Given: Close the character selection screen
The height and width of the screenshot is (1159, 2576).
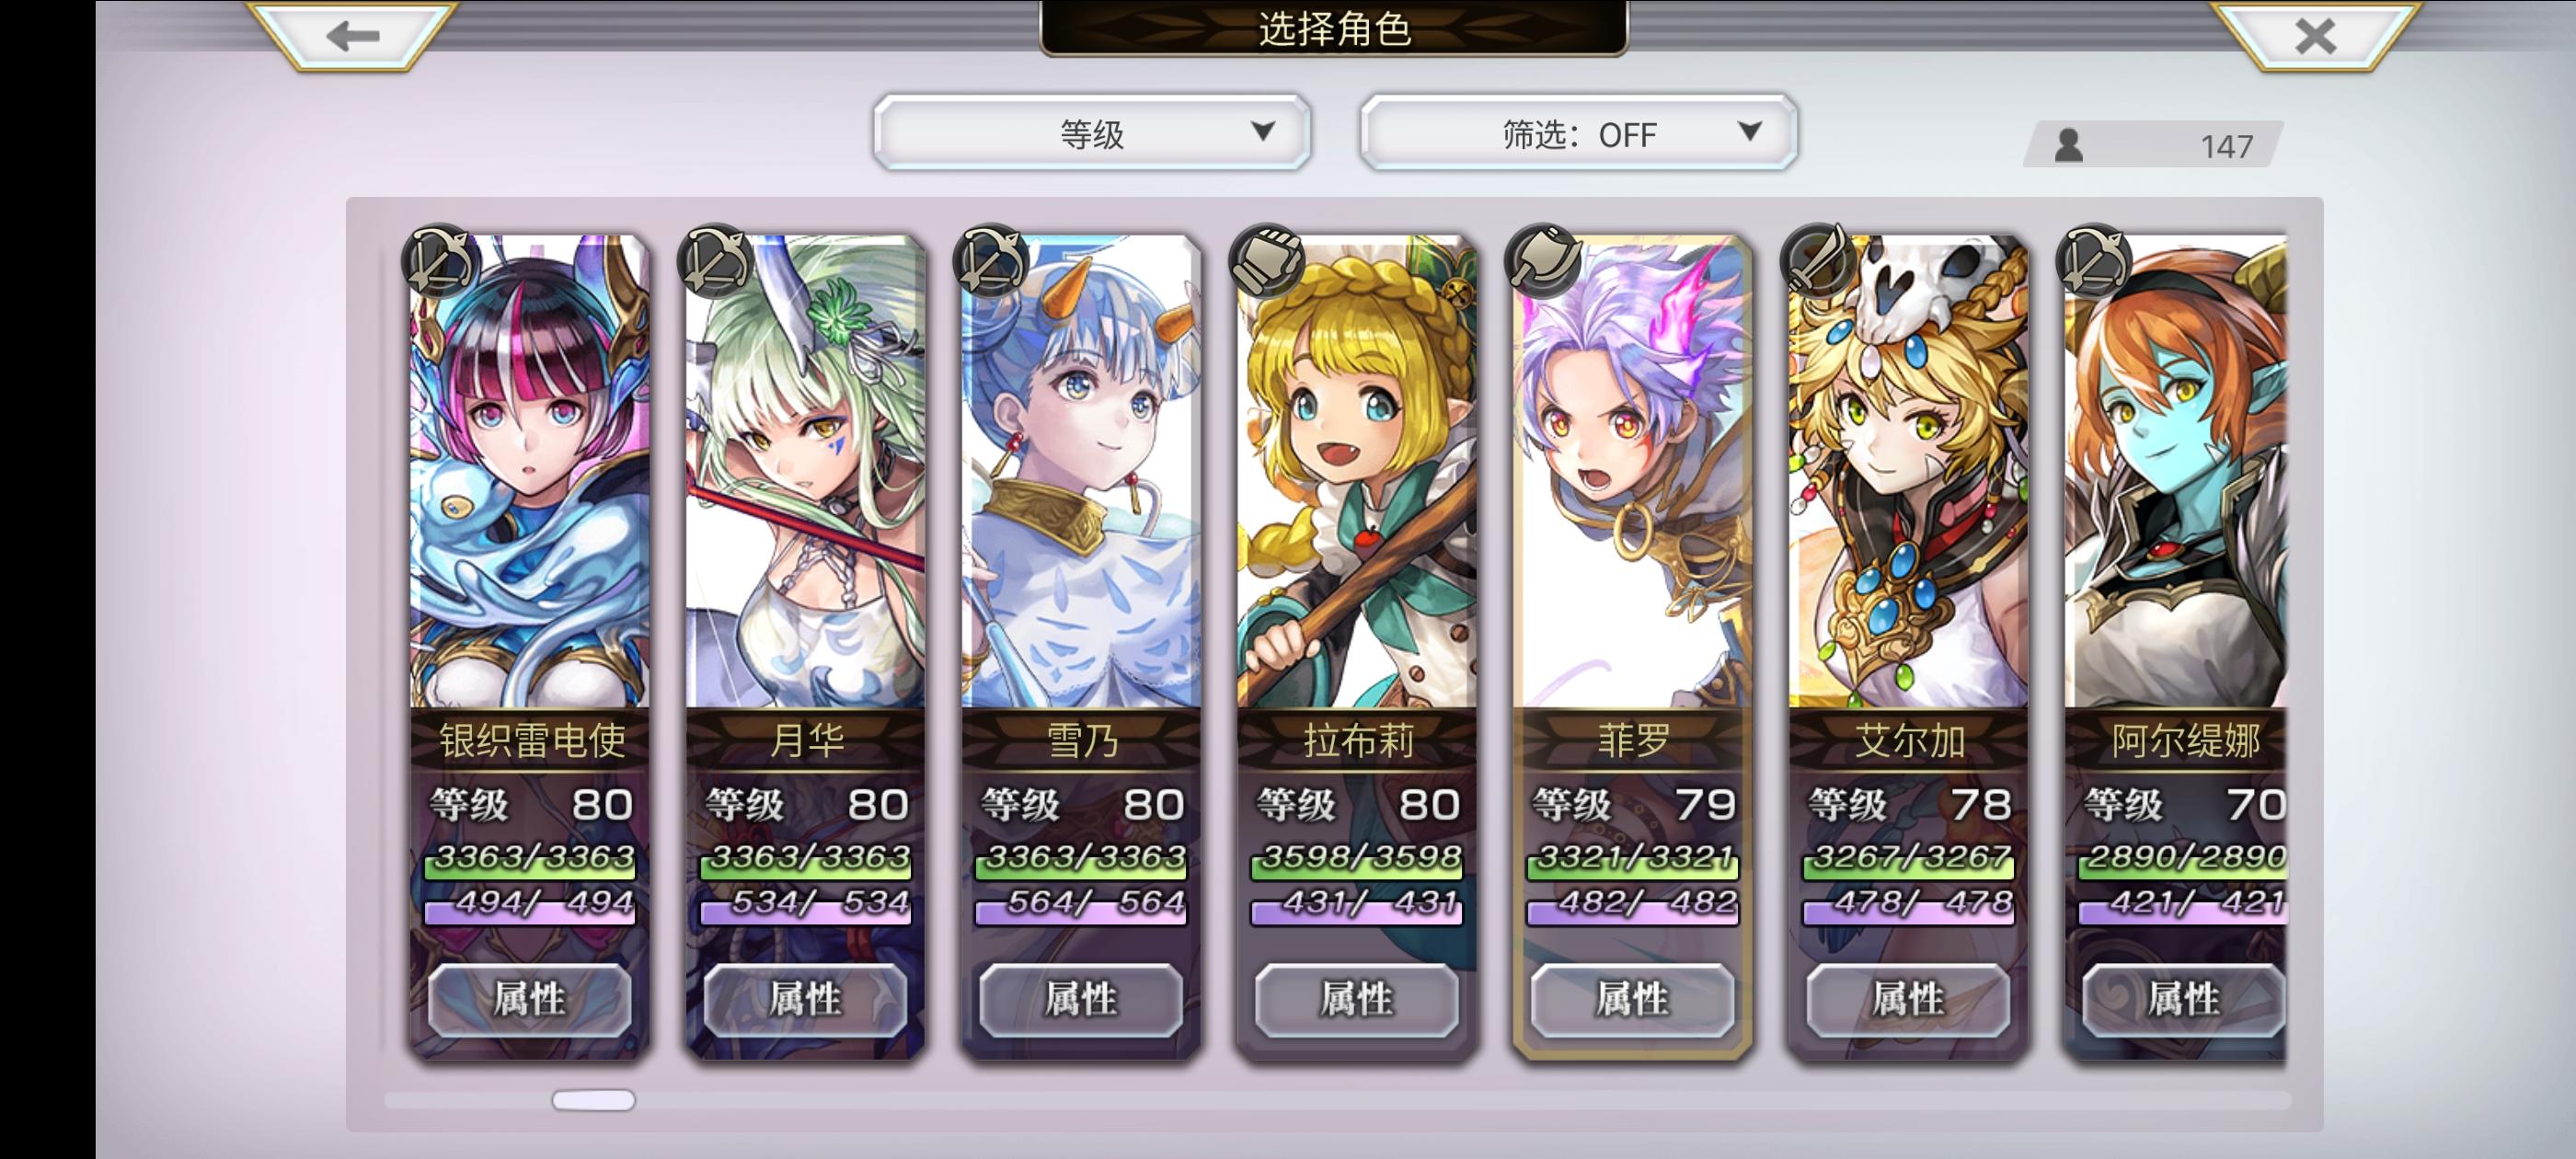Looking at the screenshot, I should (x=2315, y=36).
